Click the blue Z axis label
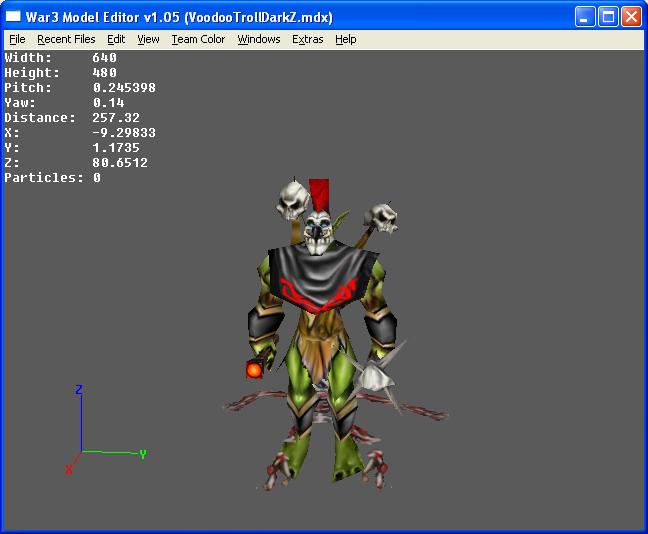The height and width of the screenshot is (534, 648). 79,389
